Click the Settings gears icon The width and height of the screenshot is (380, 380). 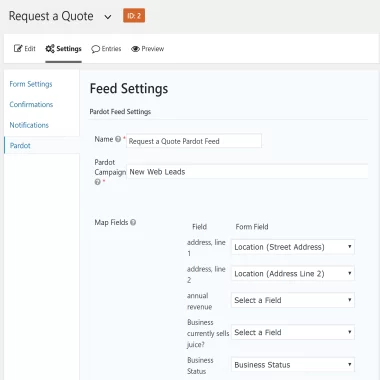click(x=50, y=49)
